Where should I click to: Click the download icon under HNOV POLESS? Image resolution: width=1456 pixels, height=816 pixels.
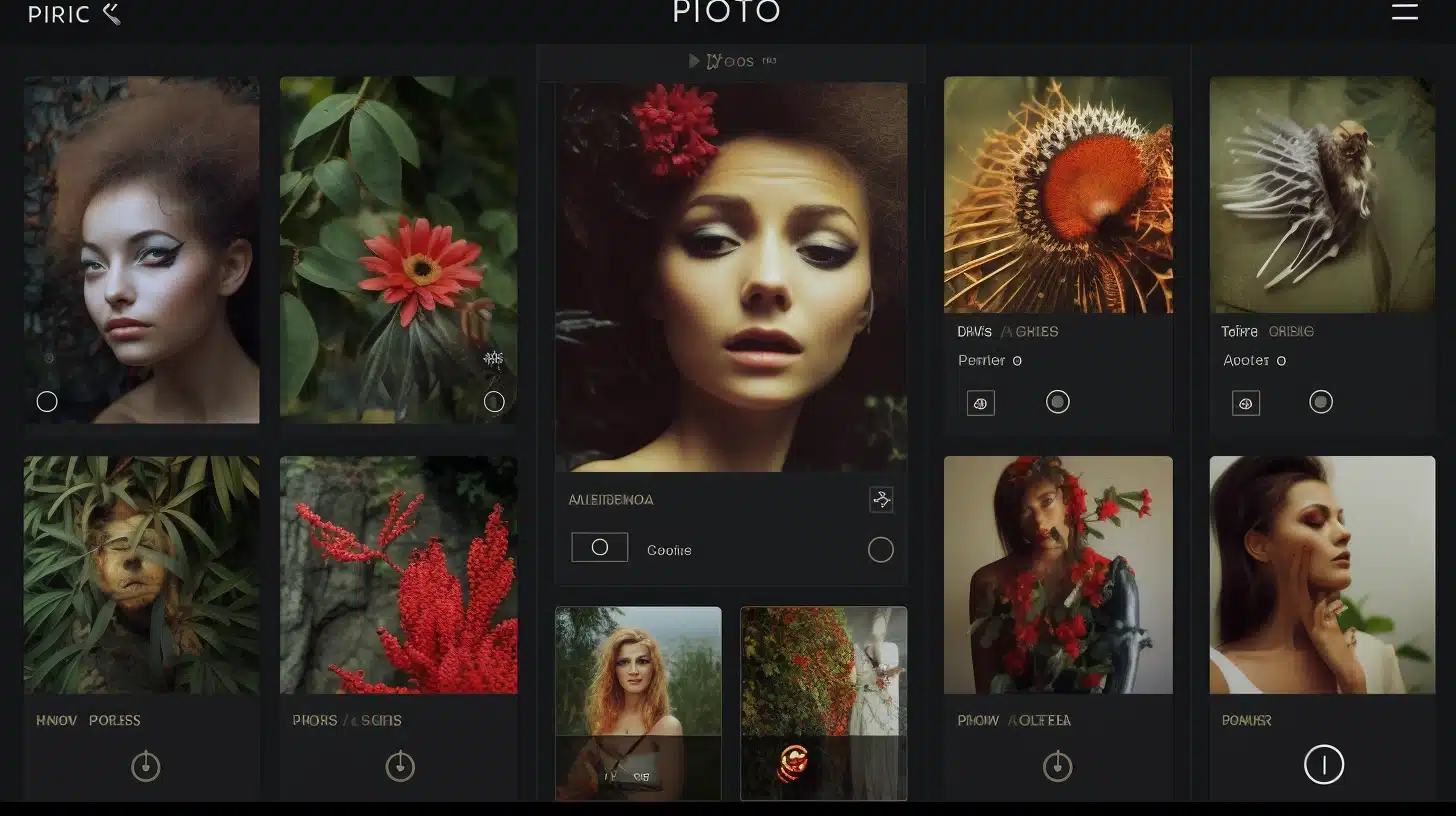(x=143, y=766)
